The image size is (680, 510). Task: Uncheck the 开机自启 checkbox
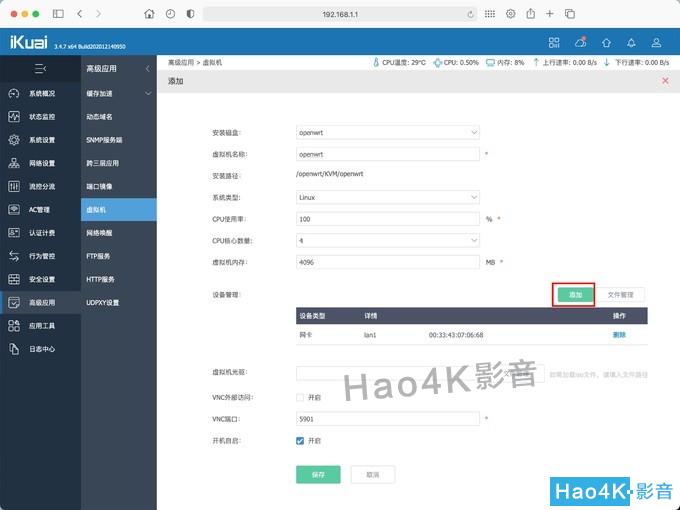coord(300,441)
